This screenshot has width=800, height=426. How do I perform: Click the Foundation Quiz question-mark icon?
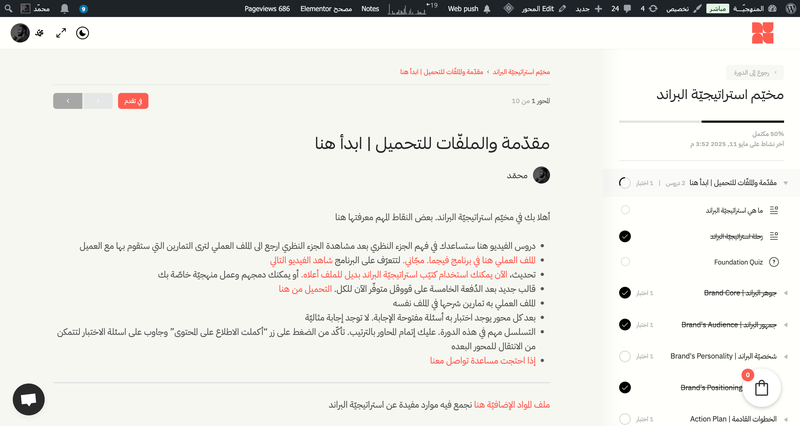pyautogui.click(x=774, y=262)
